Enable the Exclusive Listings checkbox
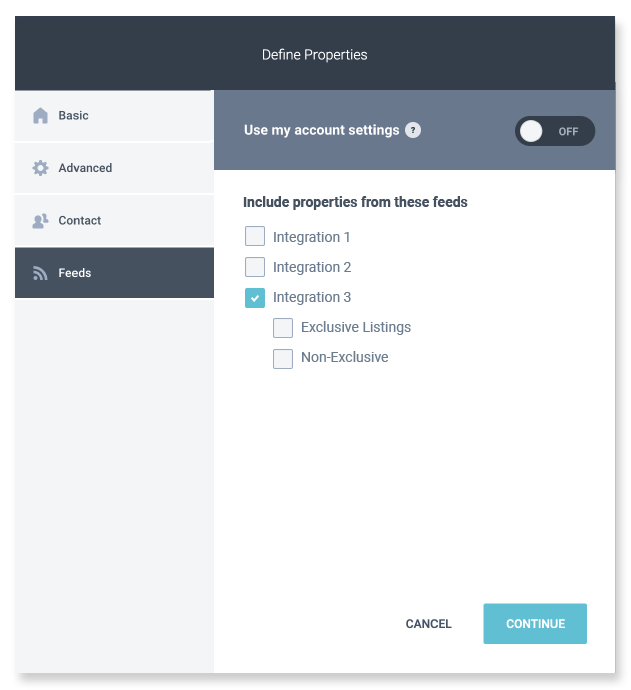Screen dimensions: 631x690 tap(283, 328)
